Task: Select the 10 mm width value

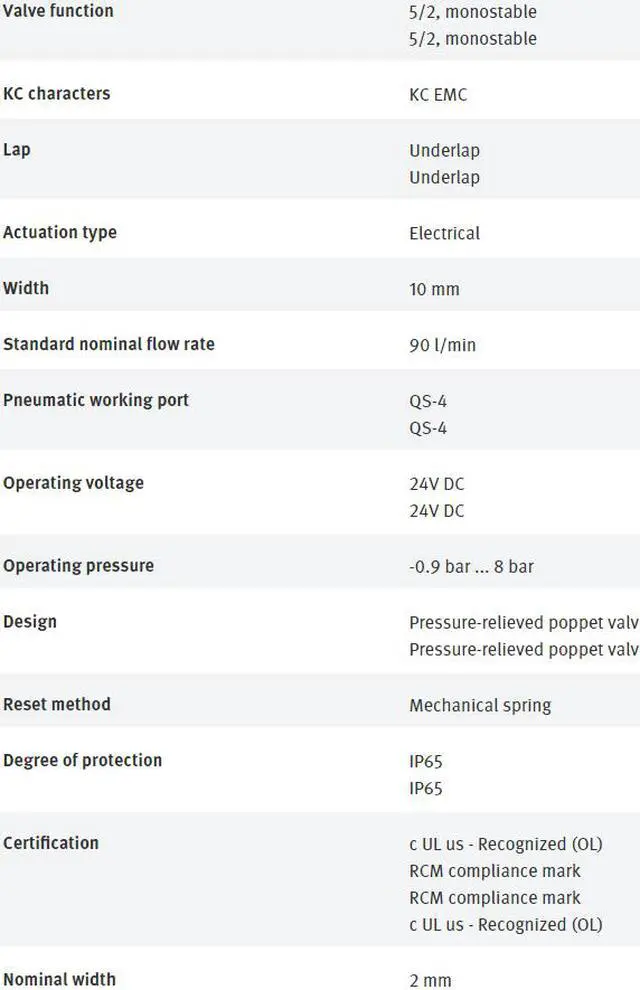Action: click(434, 289)
